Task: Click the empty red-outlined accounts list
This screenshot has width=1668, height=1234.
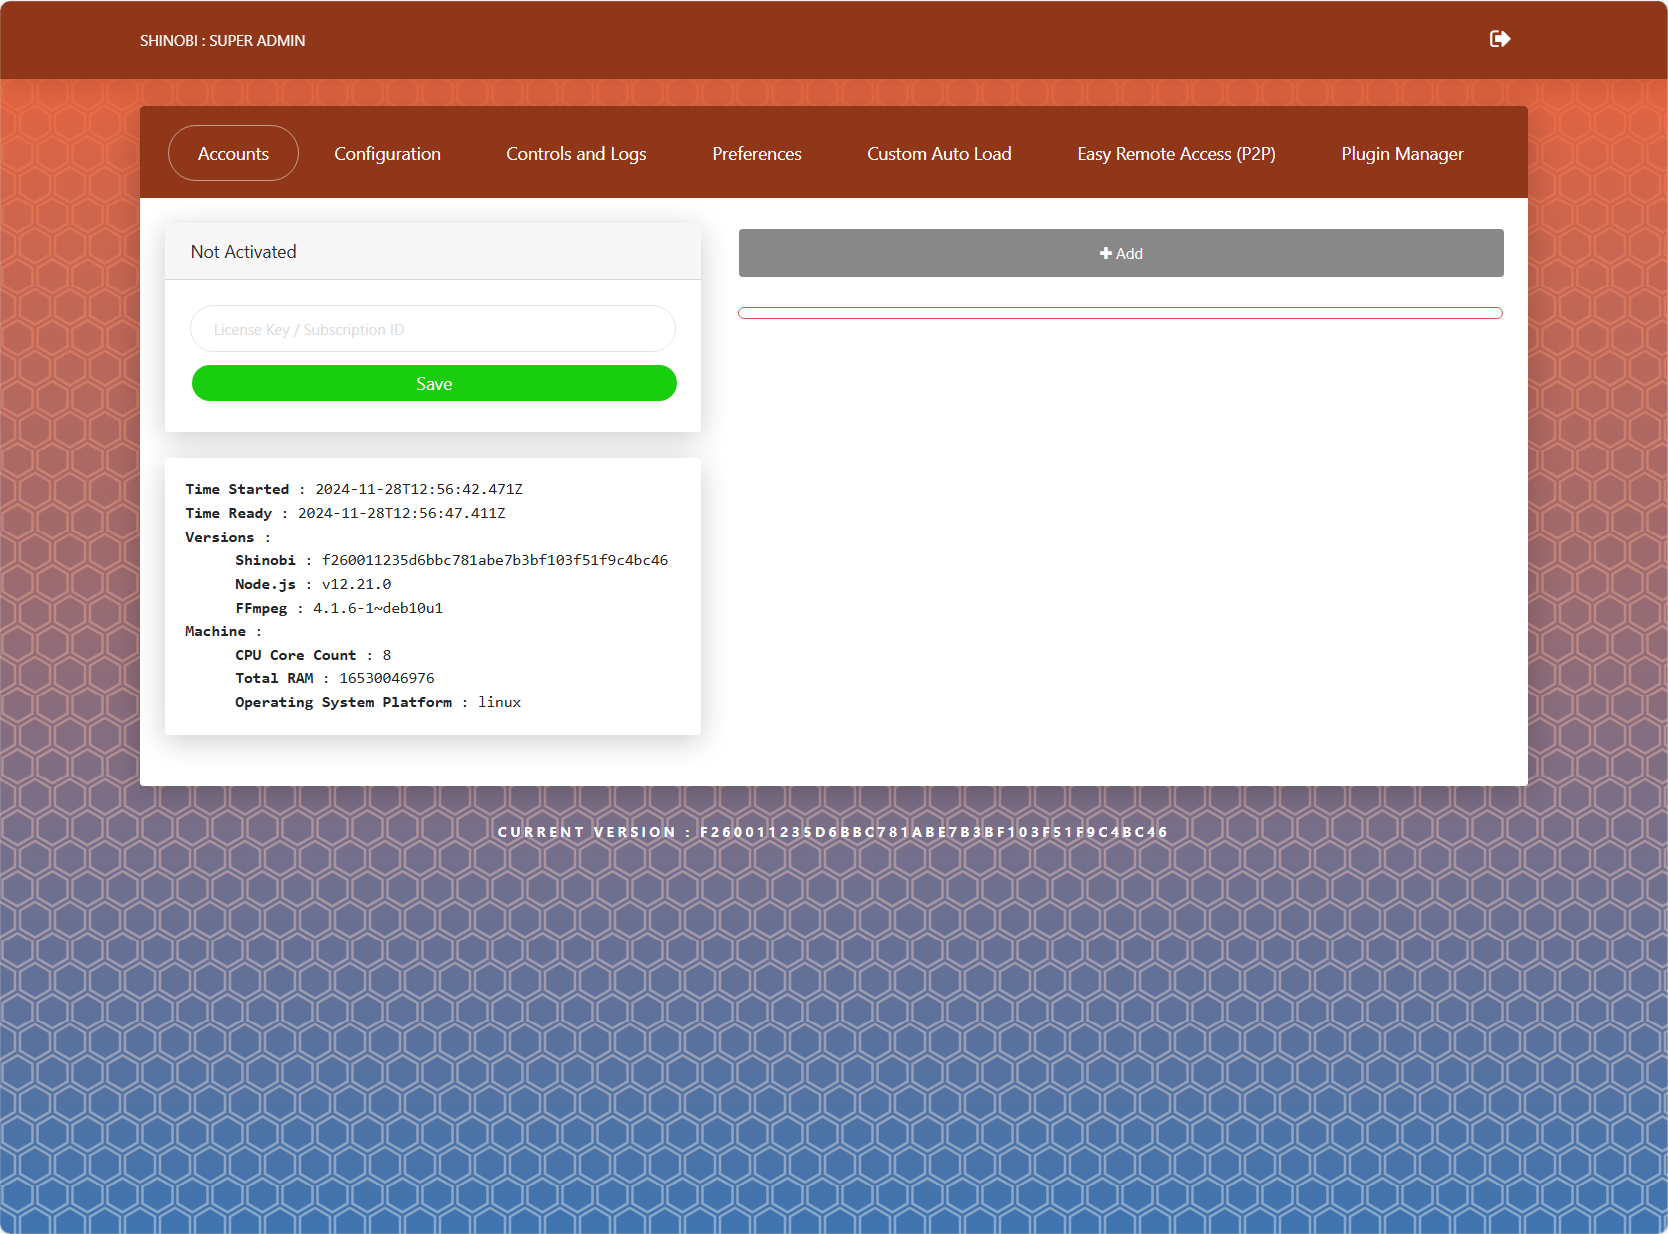Action: click(x=1120, y=313)
